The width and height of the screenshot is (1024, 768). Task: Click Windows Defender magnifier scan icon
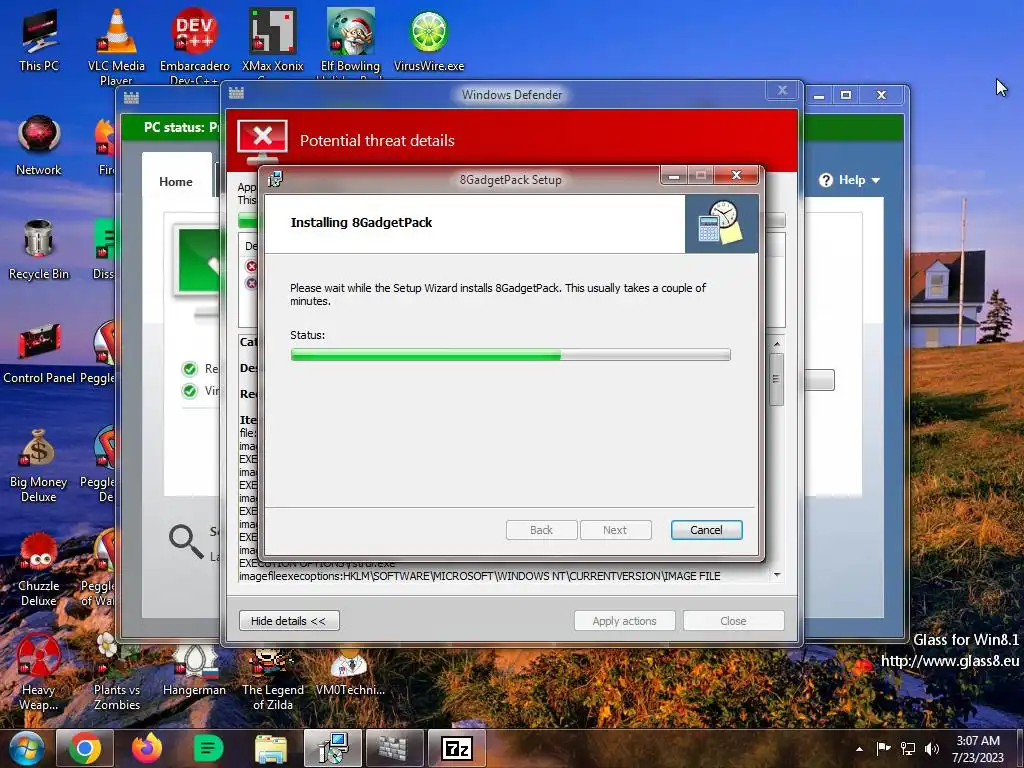pyautogui.click(x=186, y=541)
